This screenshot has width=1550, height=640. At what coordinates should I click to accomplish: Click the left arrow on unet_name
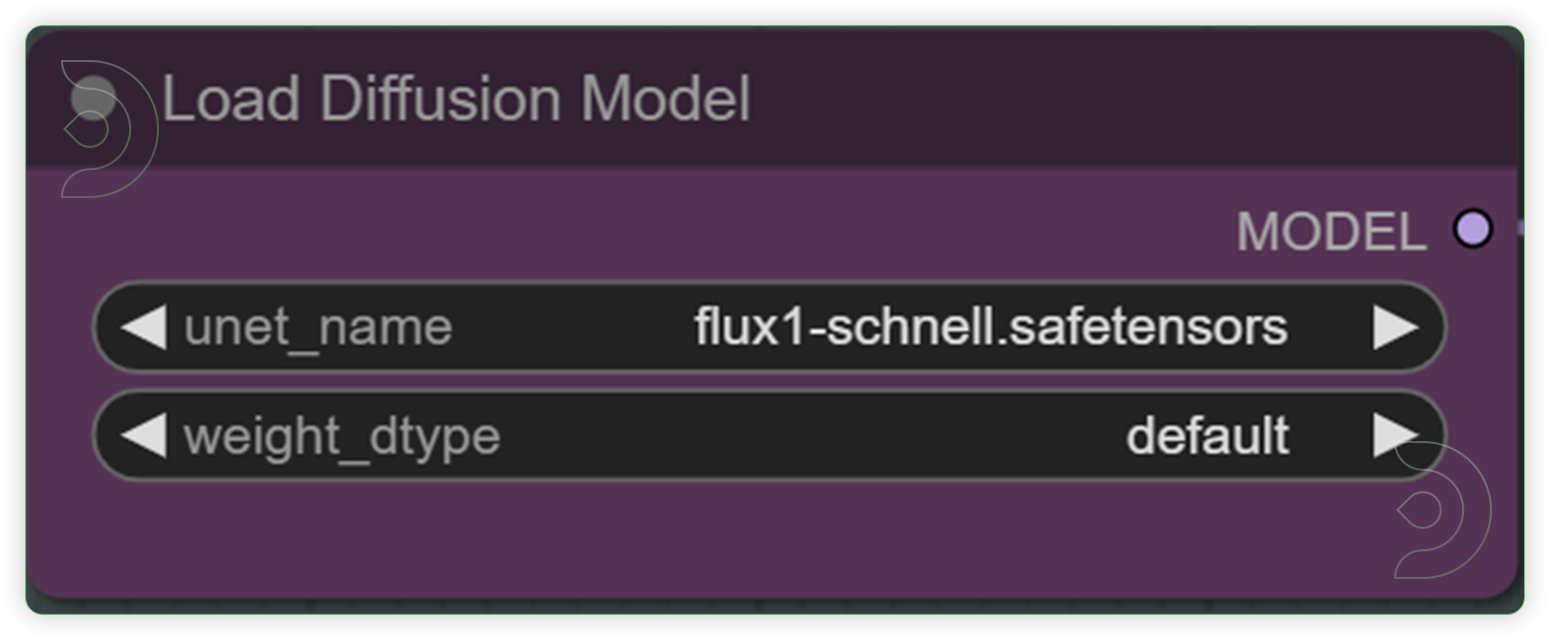146,326
